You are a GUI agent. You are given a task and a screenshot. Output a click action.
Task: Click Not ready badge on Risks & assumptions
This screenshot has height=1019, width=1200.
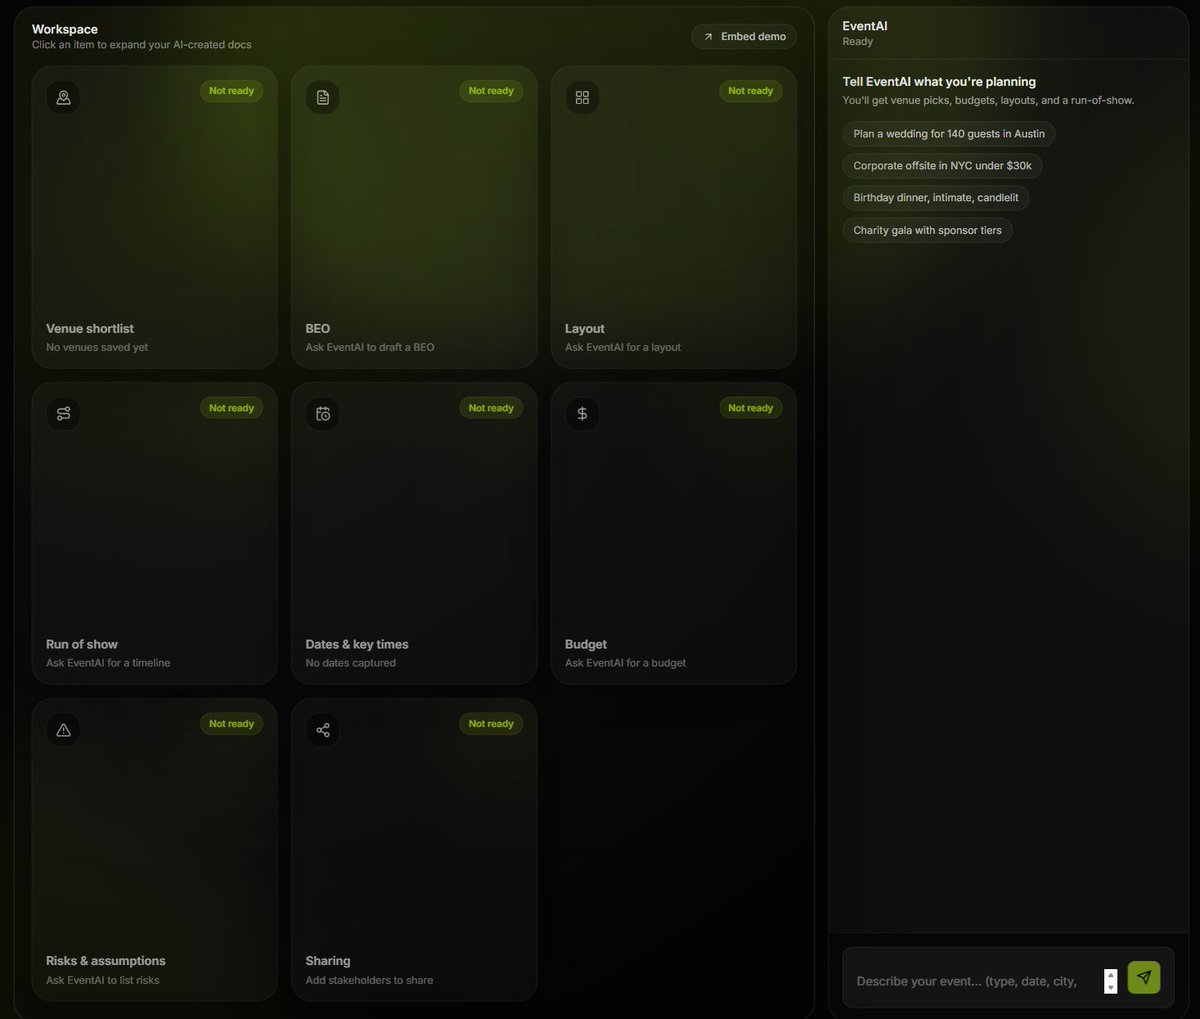click(231, 724)
